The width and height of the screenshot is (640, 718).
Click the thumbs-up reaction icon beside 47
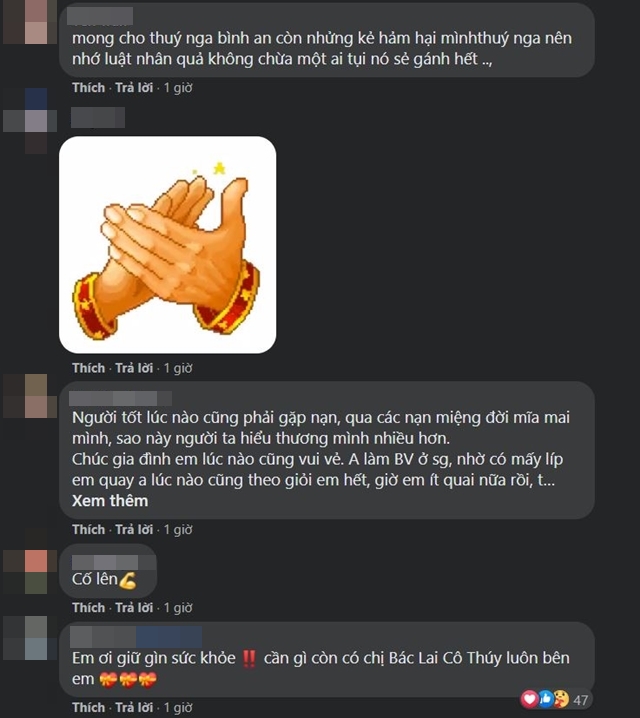coord(546,699)
